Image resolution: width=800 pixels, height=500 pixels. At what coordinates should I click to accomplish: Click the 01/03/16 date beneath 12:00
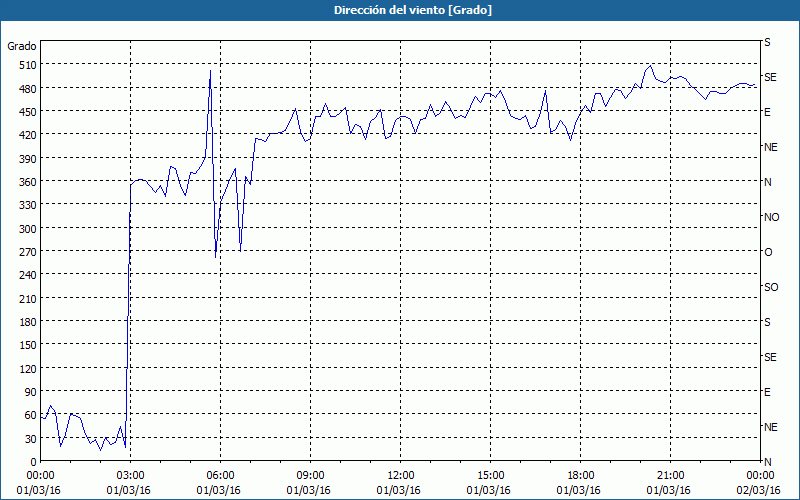pyautogui.click(x=398, y=491)
